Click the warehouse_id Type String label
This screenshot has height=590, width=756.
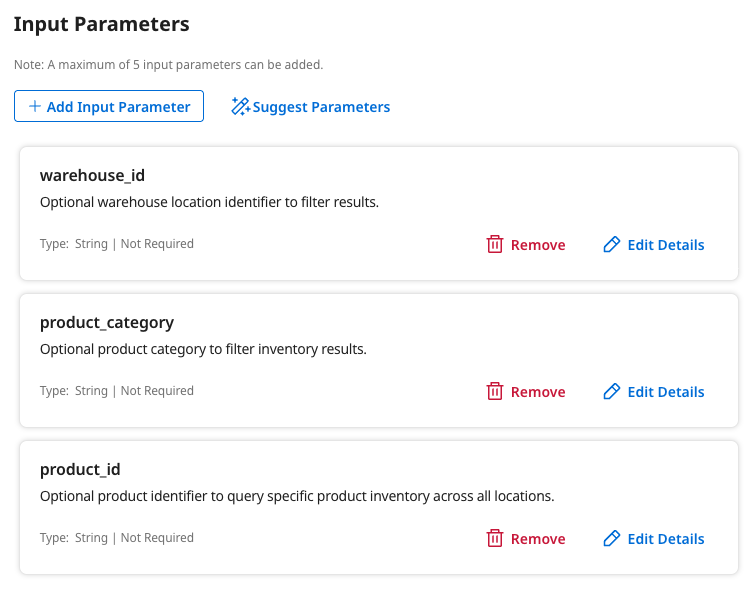tap(116, 244)
